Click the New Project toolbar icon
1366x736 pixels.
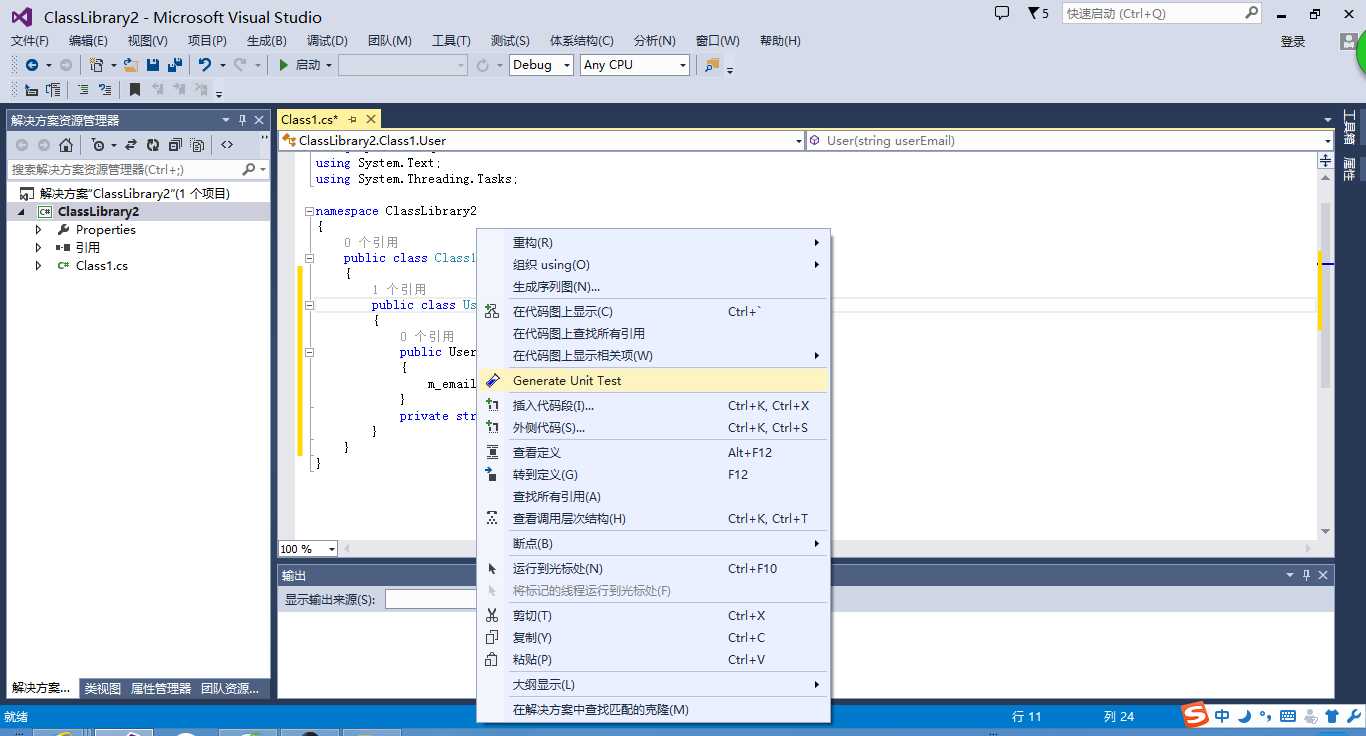pos(96,65)
